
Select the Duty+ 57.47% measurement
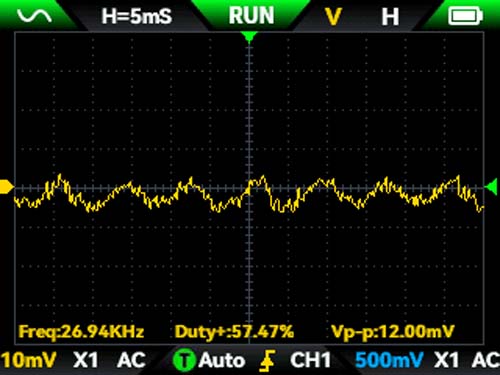(234, 332)
